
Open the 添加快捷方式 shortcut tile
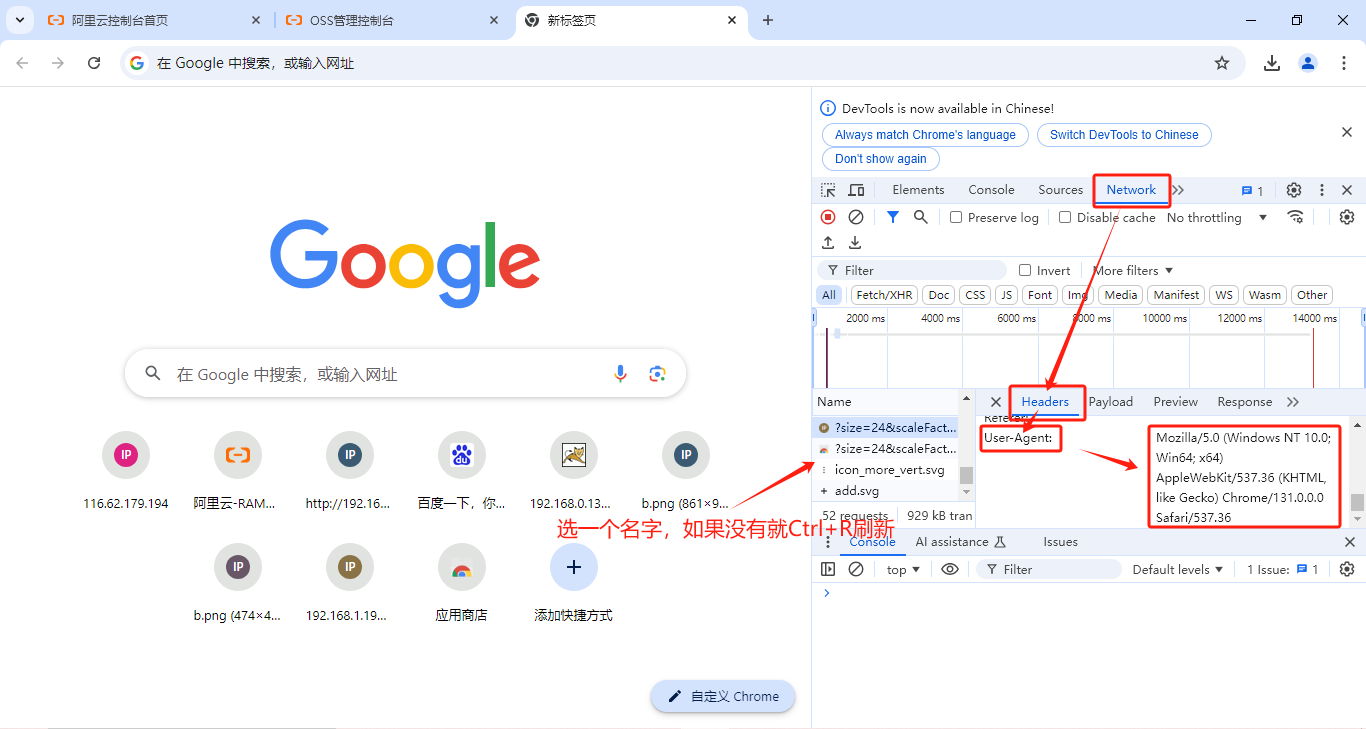coord(573,583)
